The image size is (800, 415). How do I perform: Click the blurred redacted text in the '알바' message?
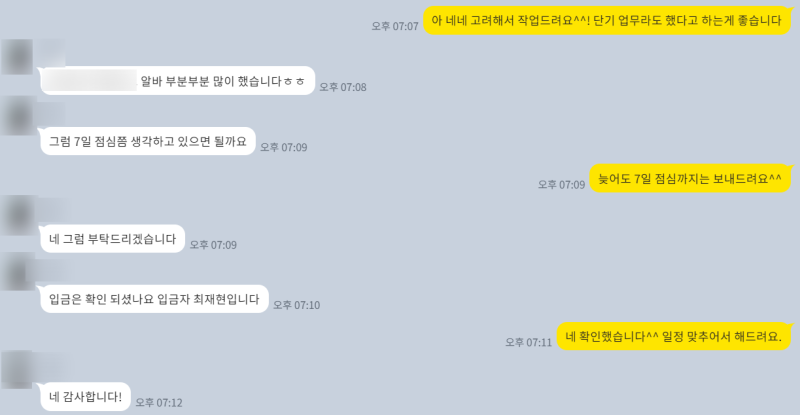pyautogui.click(x=90, y=81)
